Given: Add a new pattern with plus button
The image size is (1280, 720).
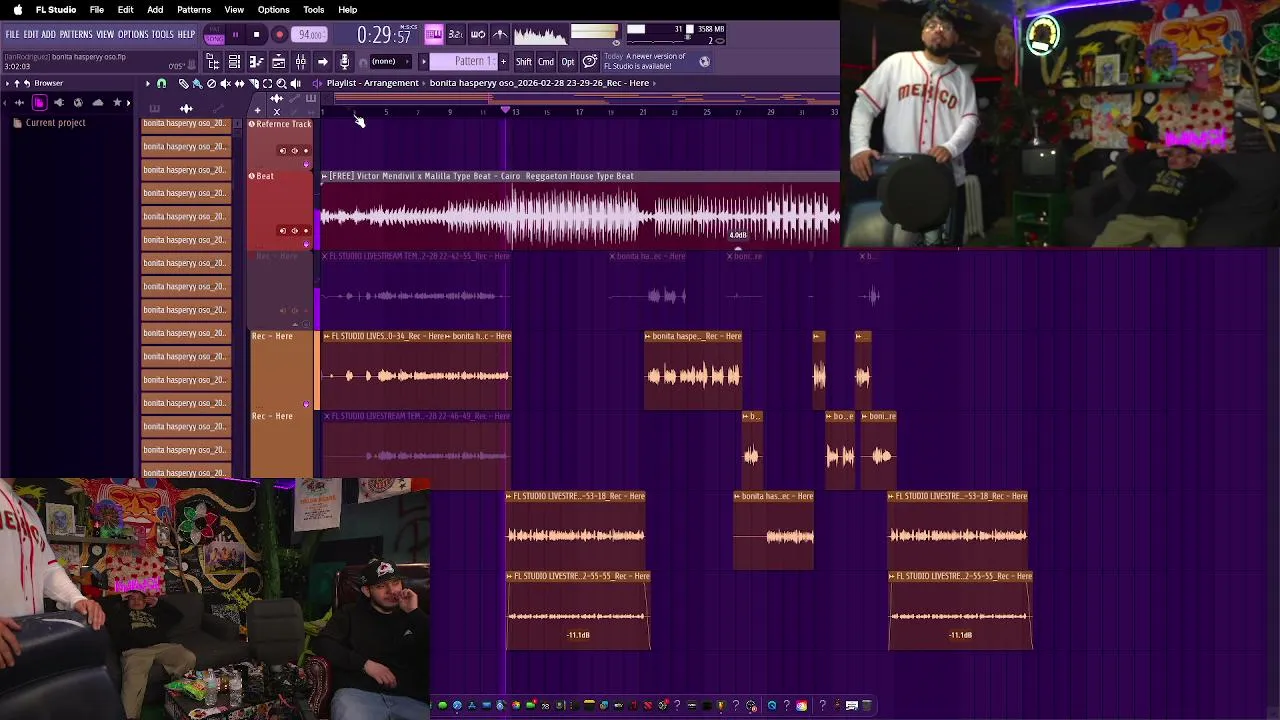Looking at the screenshot, I should tap(503, 62).
